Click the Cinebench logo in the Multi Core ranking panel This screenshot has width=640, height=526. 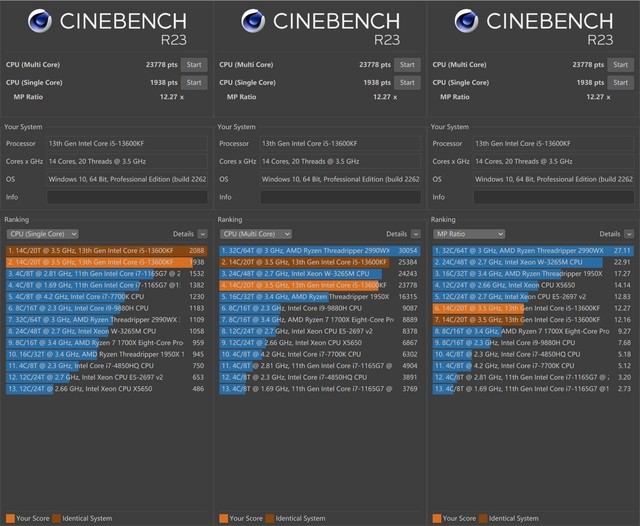click(253, 21)
